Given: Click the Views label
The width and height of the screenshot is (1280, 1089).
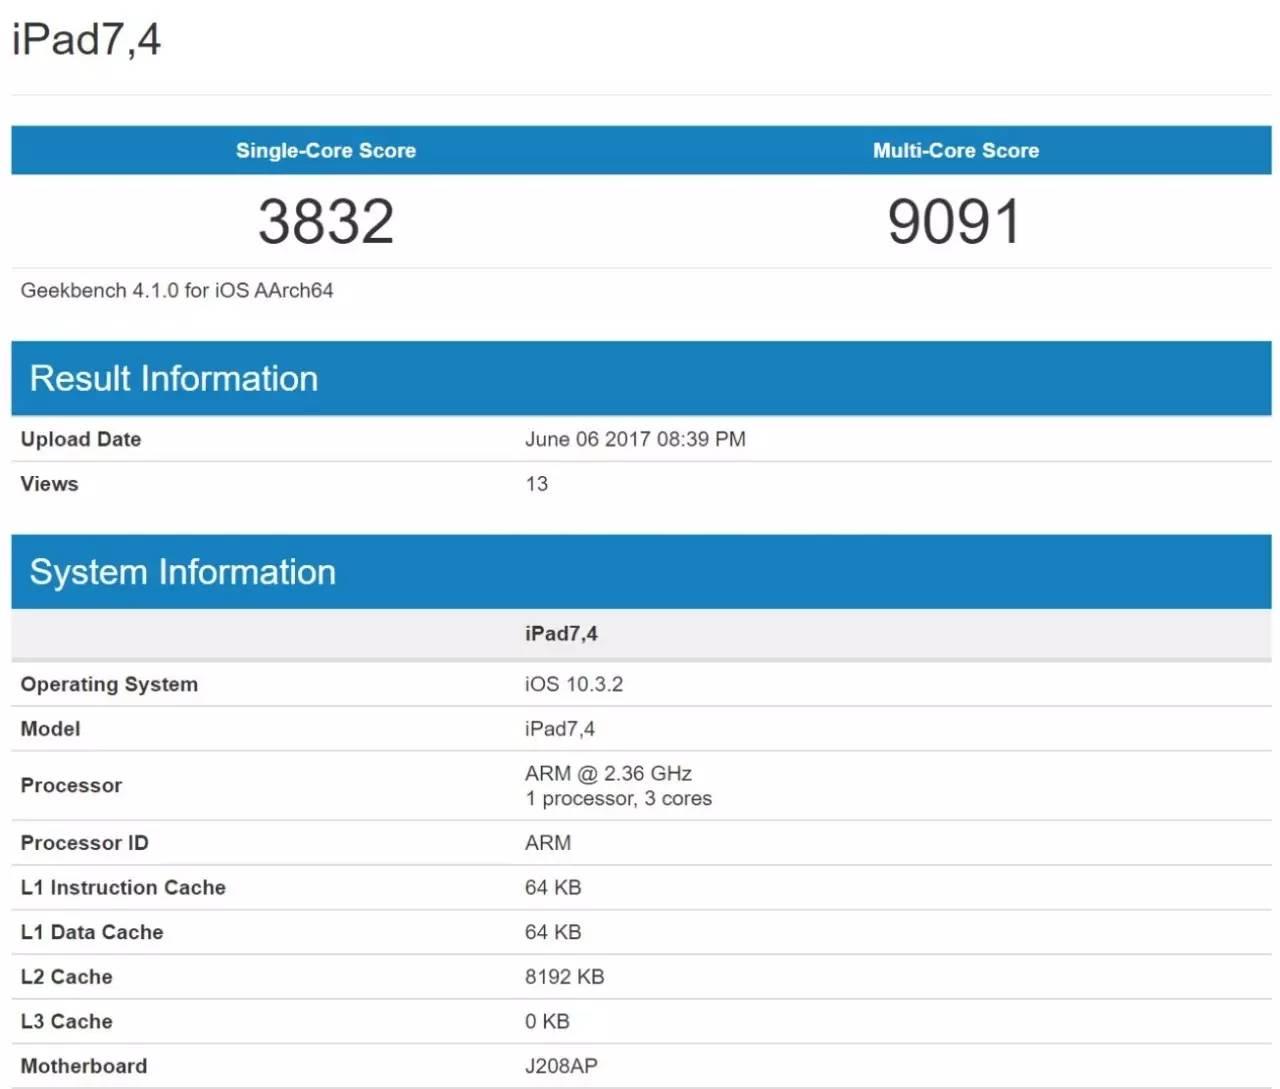Looking at the screenshot, I should 49,484.
